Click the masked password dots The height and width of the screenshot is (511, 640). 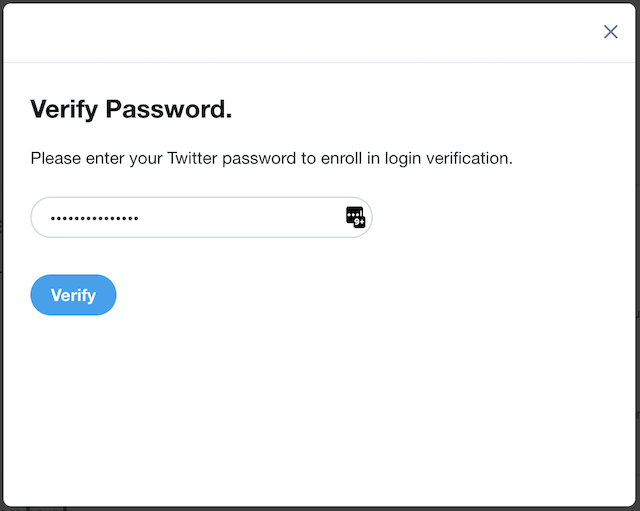[x=95, y=218]
